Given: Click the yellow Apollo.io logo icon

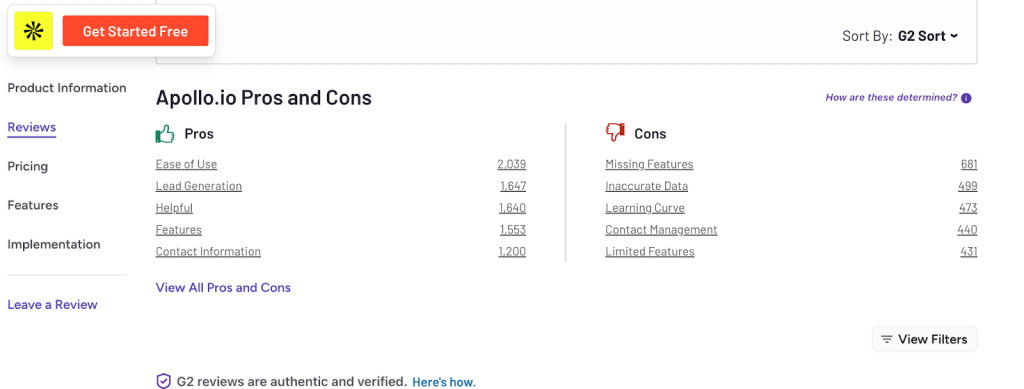Looking at the screenshot, I should pos(33,31).
